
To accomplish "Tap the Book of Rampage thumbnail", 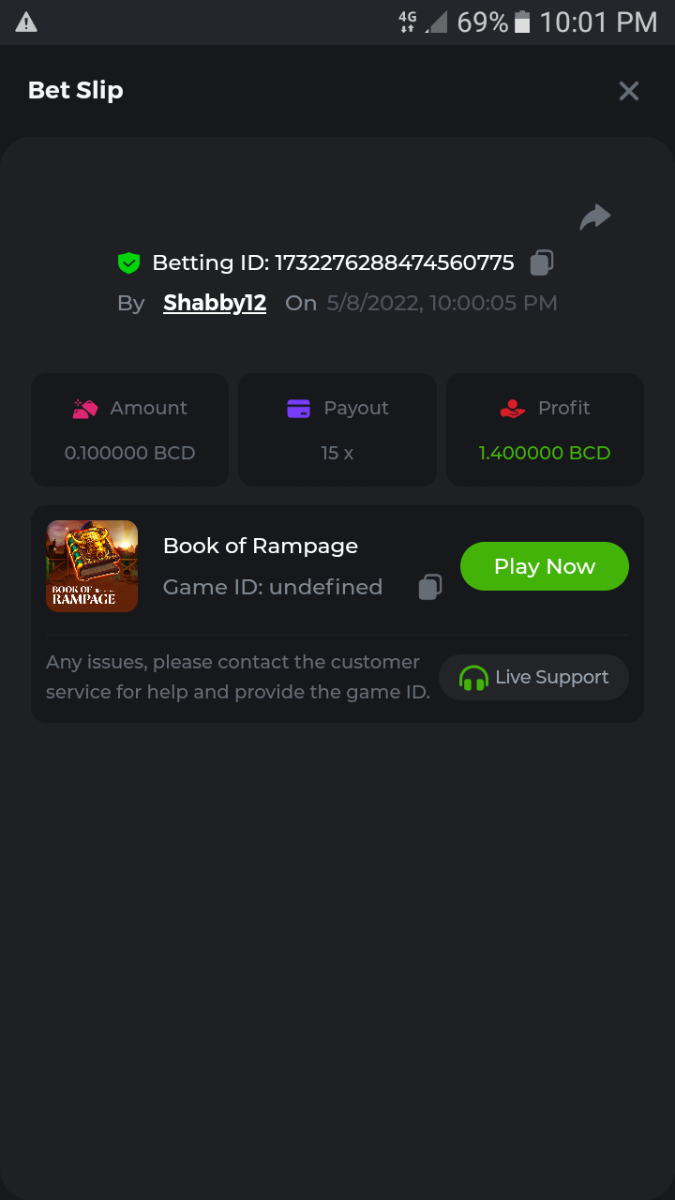I will point(92,566).
